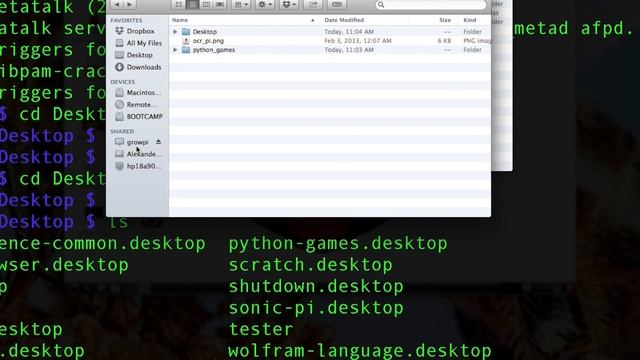The image size is (640, 360).
Task: Click the Share toolbar button
Action: [313, 4]
